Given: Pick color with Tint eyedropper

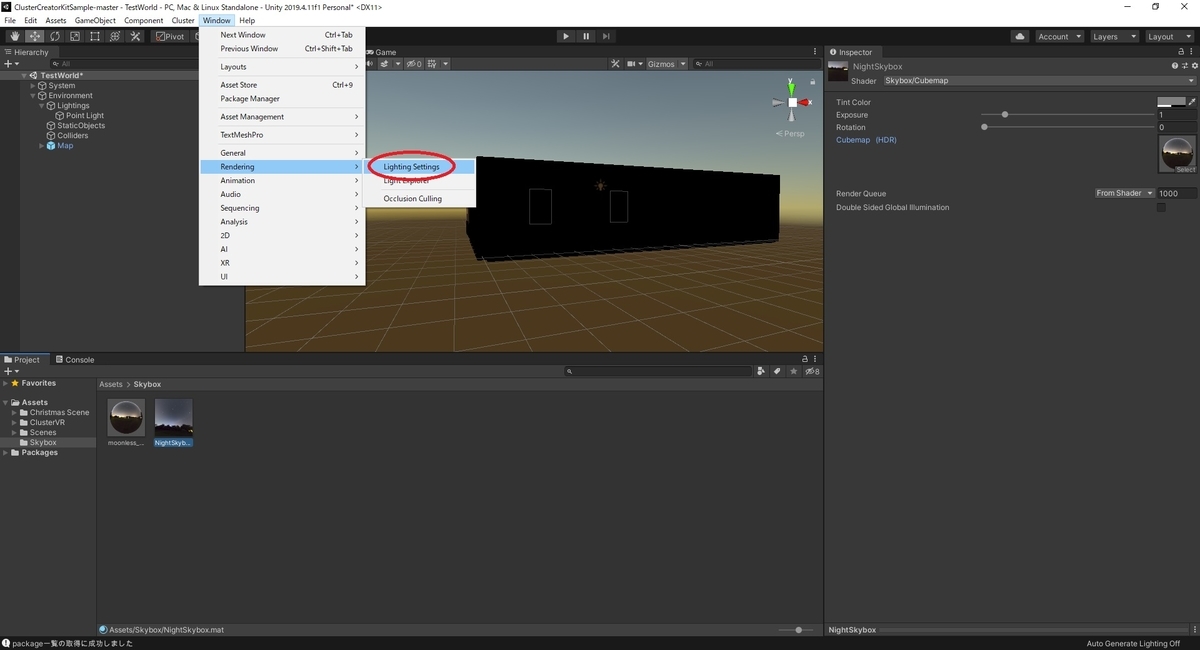Looking at the screenshot, I should (x=1191, y=102).
